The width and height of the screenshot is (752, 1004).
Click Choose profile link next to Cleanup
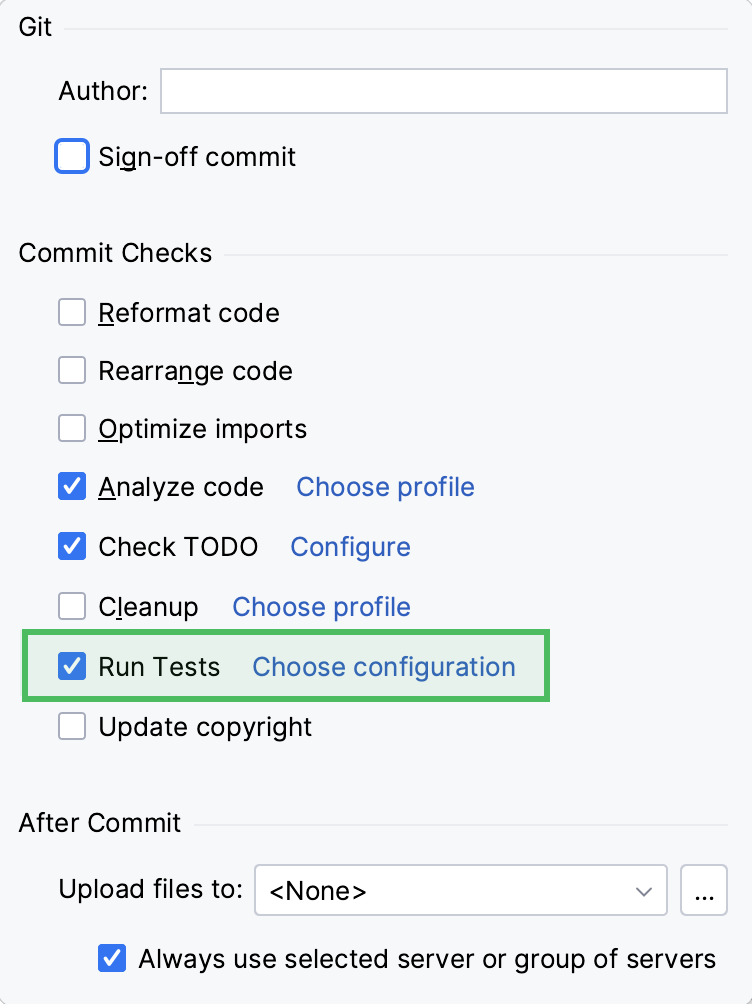(x=321, y=607)
